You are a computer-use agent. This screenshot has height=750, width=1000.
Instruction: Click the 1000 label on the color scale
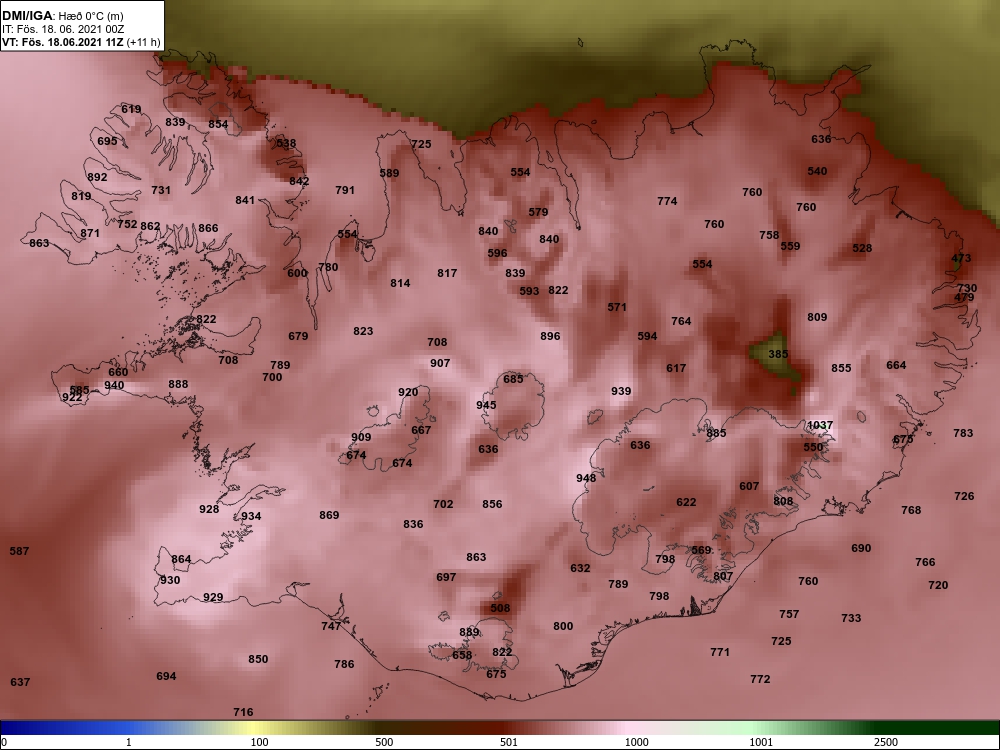pos(636,742)
